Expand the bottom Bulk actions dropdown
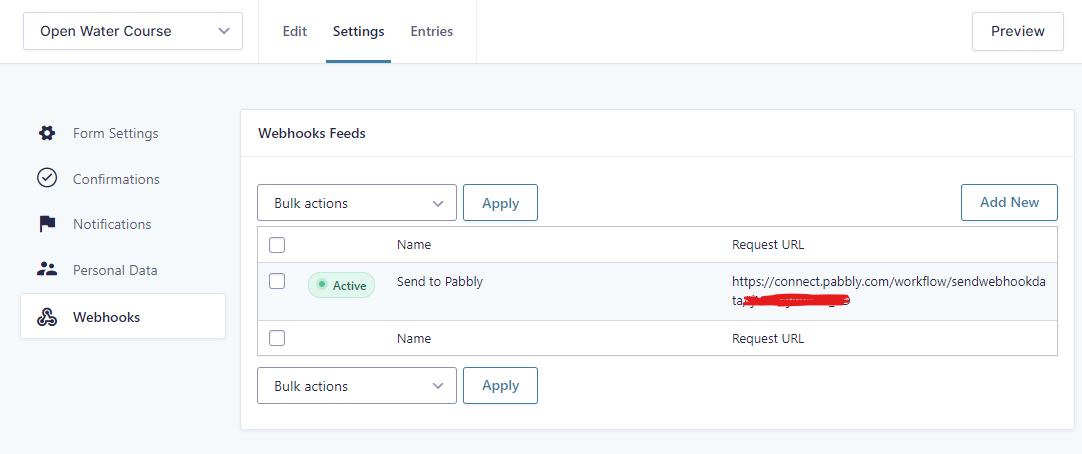The image size is (1082, 454). [x=357, y=386]
